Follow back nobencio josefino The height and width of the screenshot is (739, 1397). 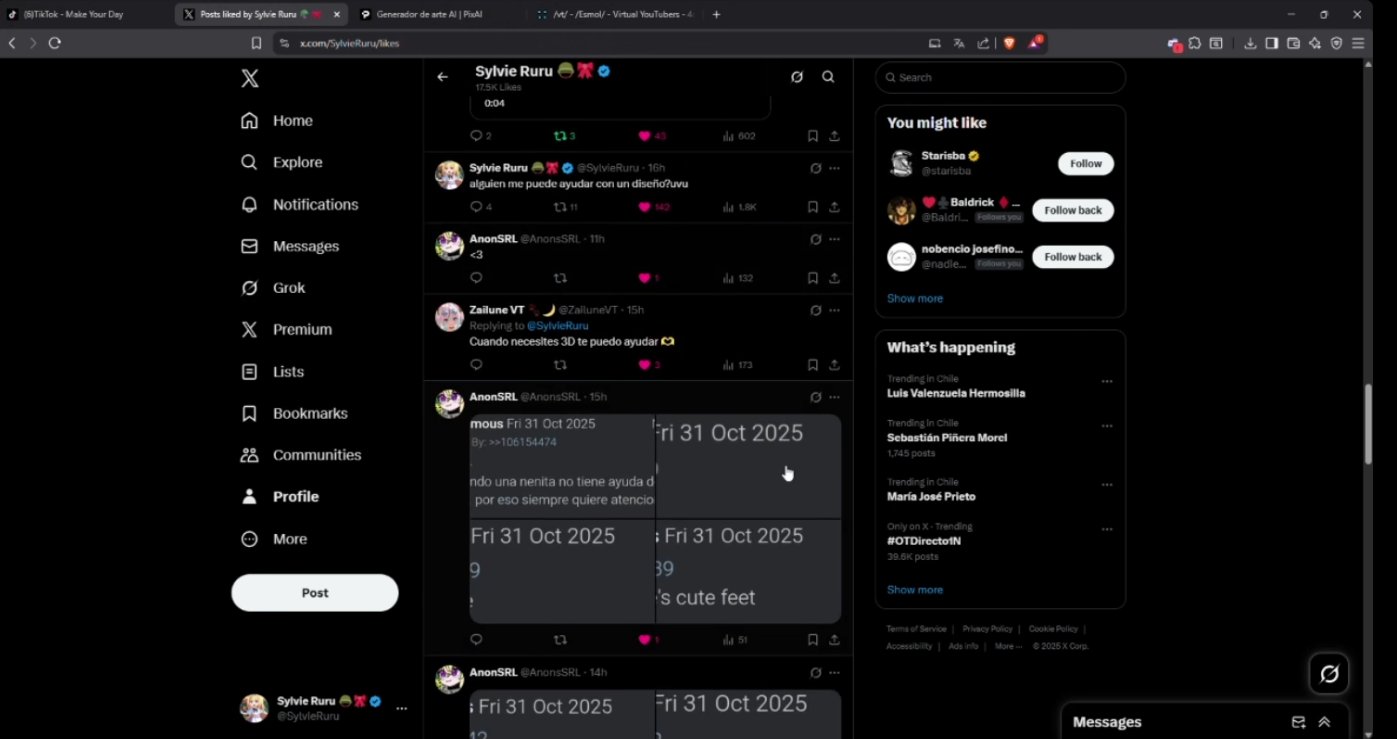[1073, 257]
